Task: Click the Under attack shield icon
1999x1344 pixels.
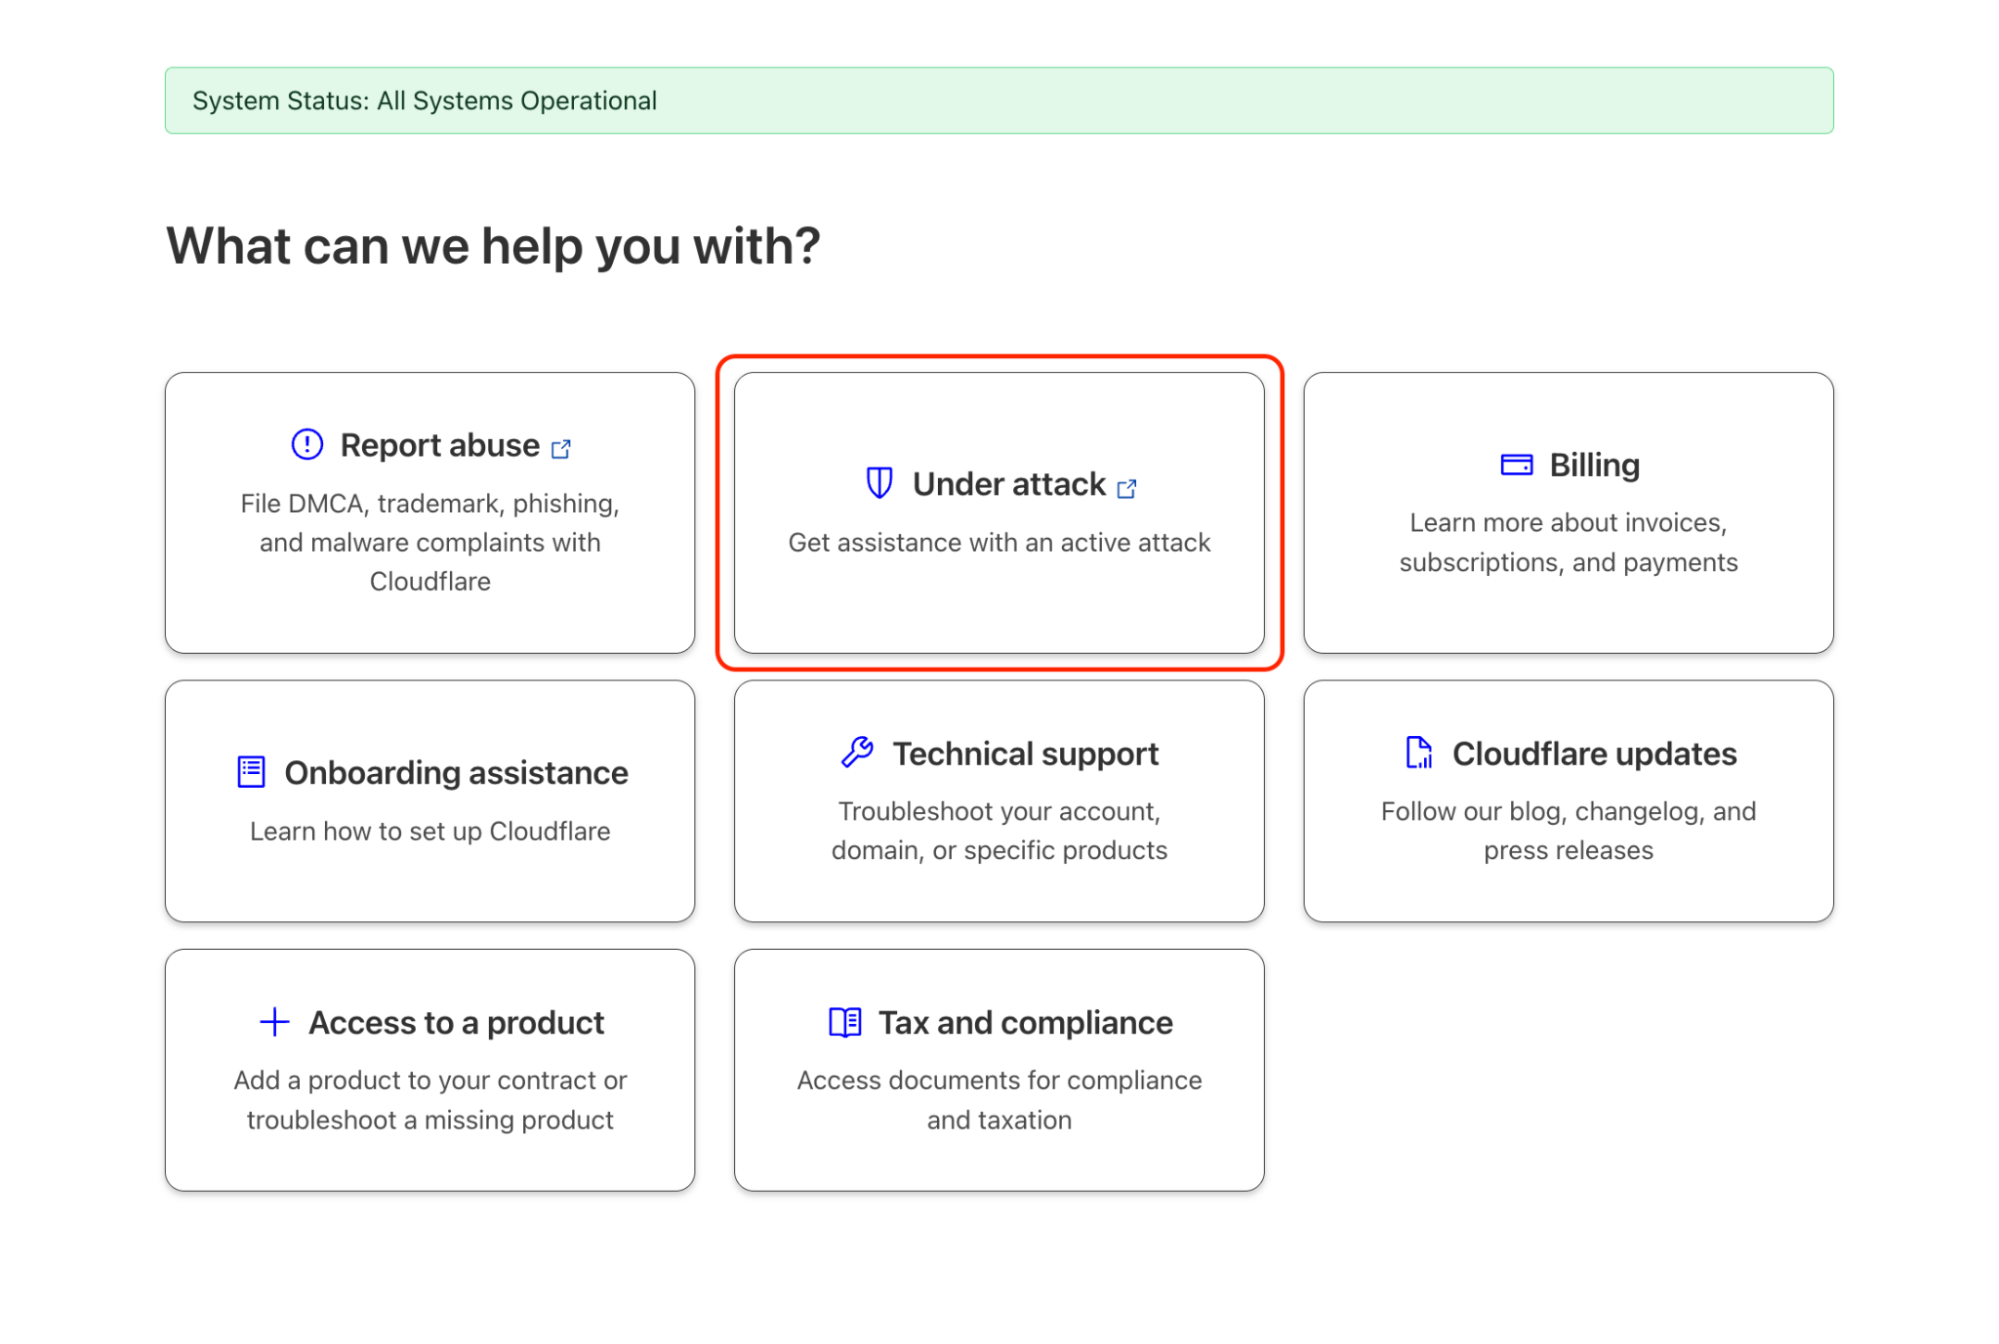Action: pos(879,483)
